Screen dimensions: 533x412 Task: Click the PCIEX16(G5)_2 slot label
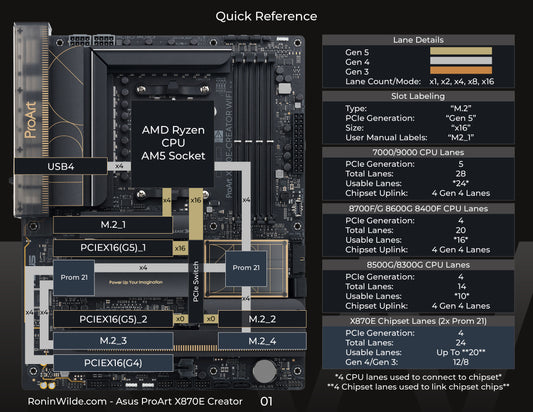pos(113,319)
